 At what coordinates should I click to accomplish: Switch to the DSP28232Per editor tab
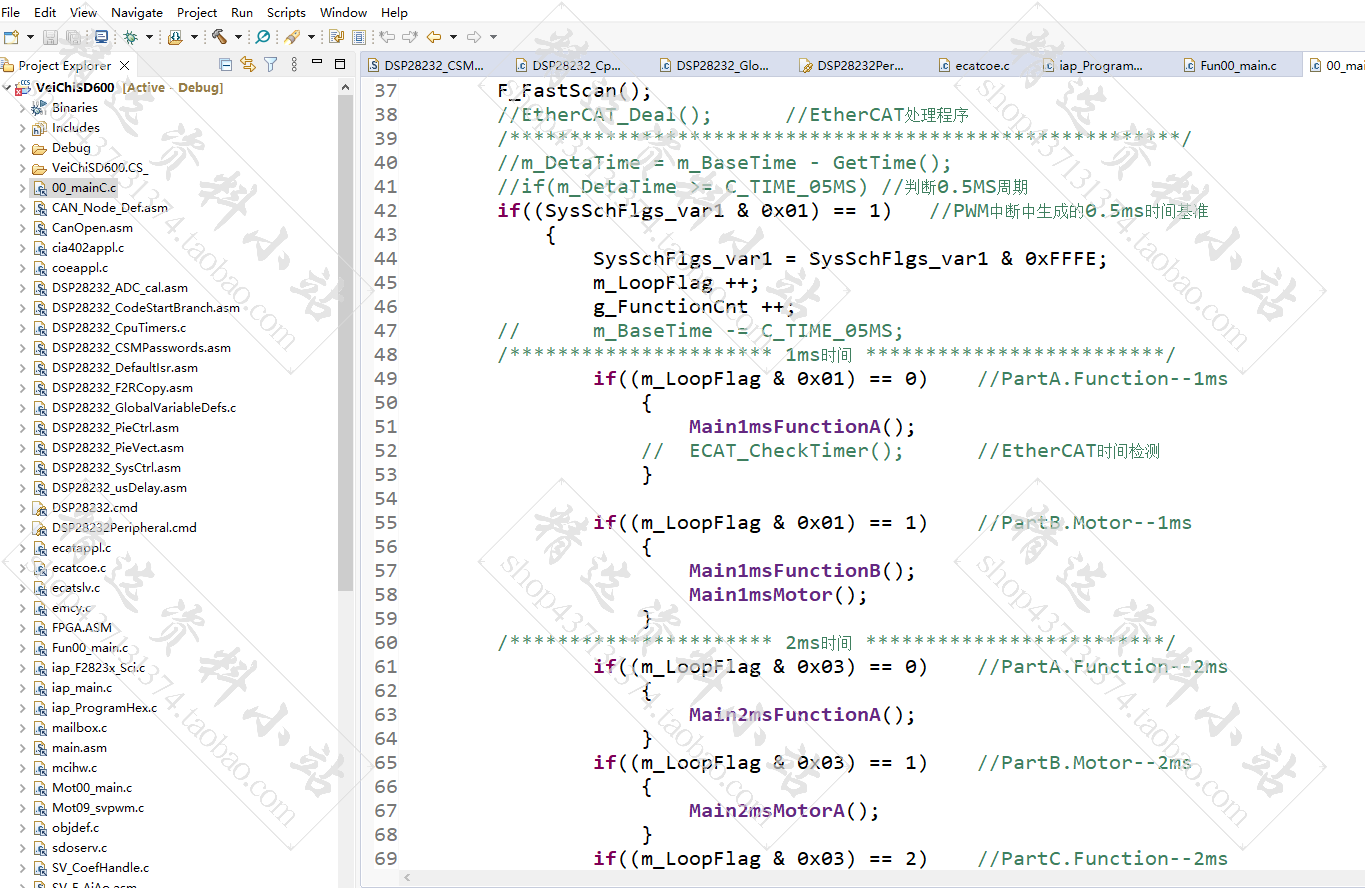[x=852, y=65]
